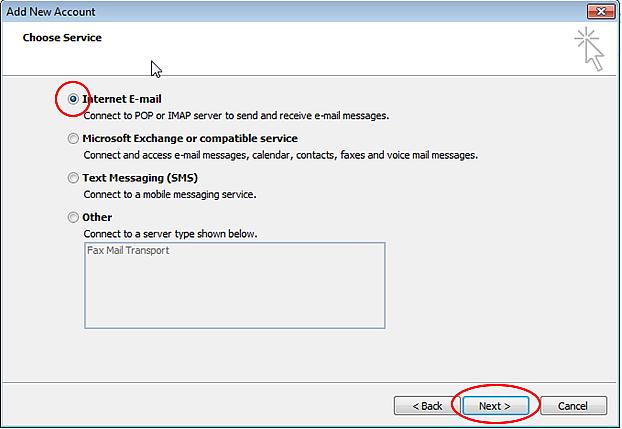Viewport: 622px width, 429px height.
Task: Click the wizard cursor icon in header
Action: (x=589, y=49)
